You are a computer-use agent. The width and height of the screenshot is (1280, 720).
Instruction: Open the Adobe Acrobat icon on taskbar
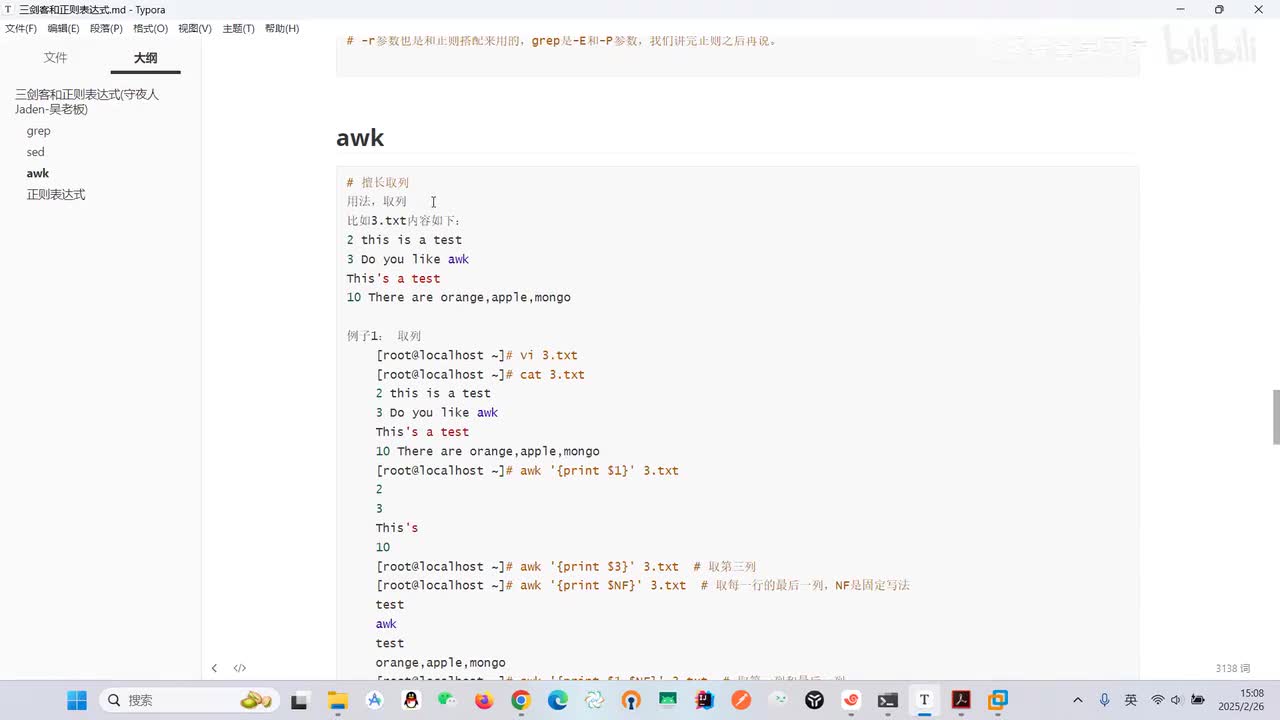coord(961,700)
